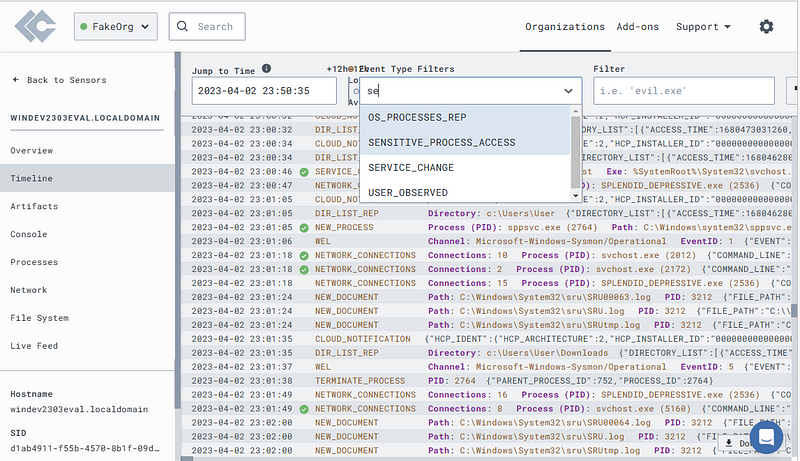Click the back arrow beside Back to Sensors
This screenshot has width=800, height=461.
[16, 80]
